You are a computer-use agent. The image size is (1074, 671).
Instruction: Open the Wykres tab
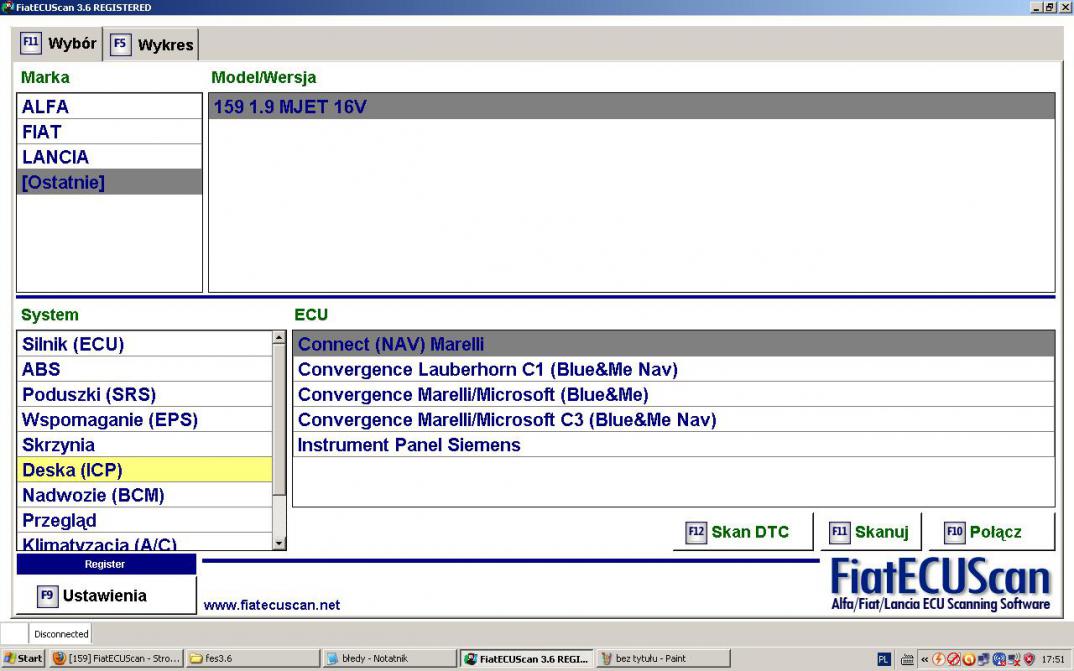[x=152, y=45]
